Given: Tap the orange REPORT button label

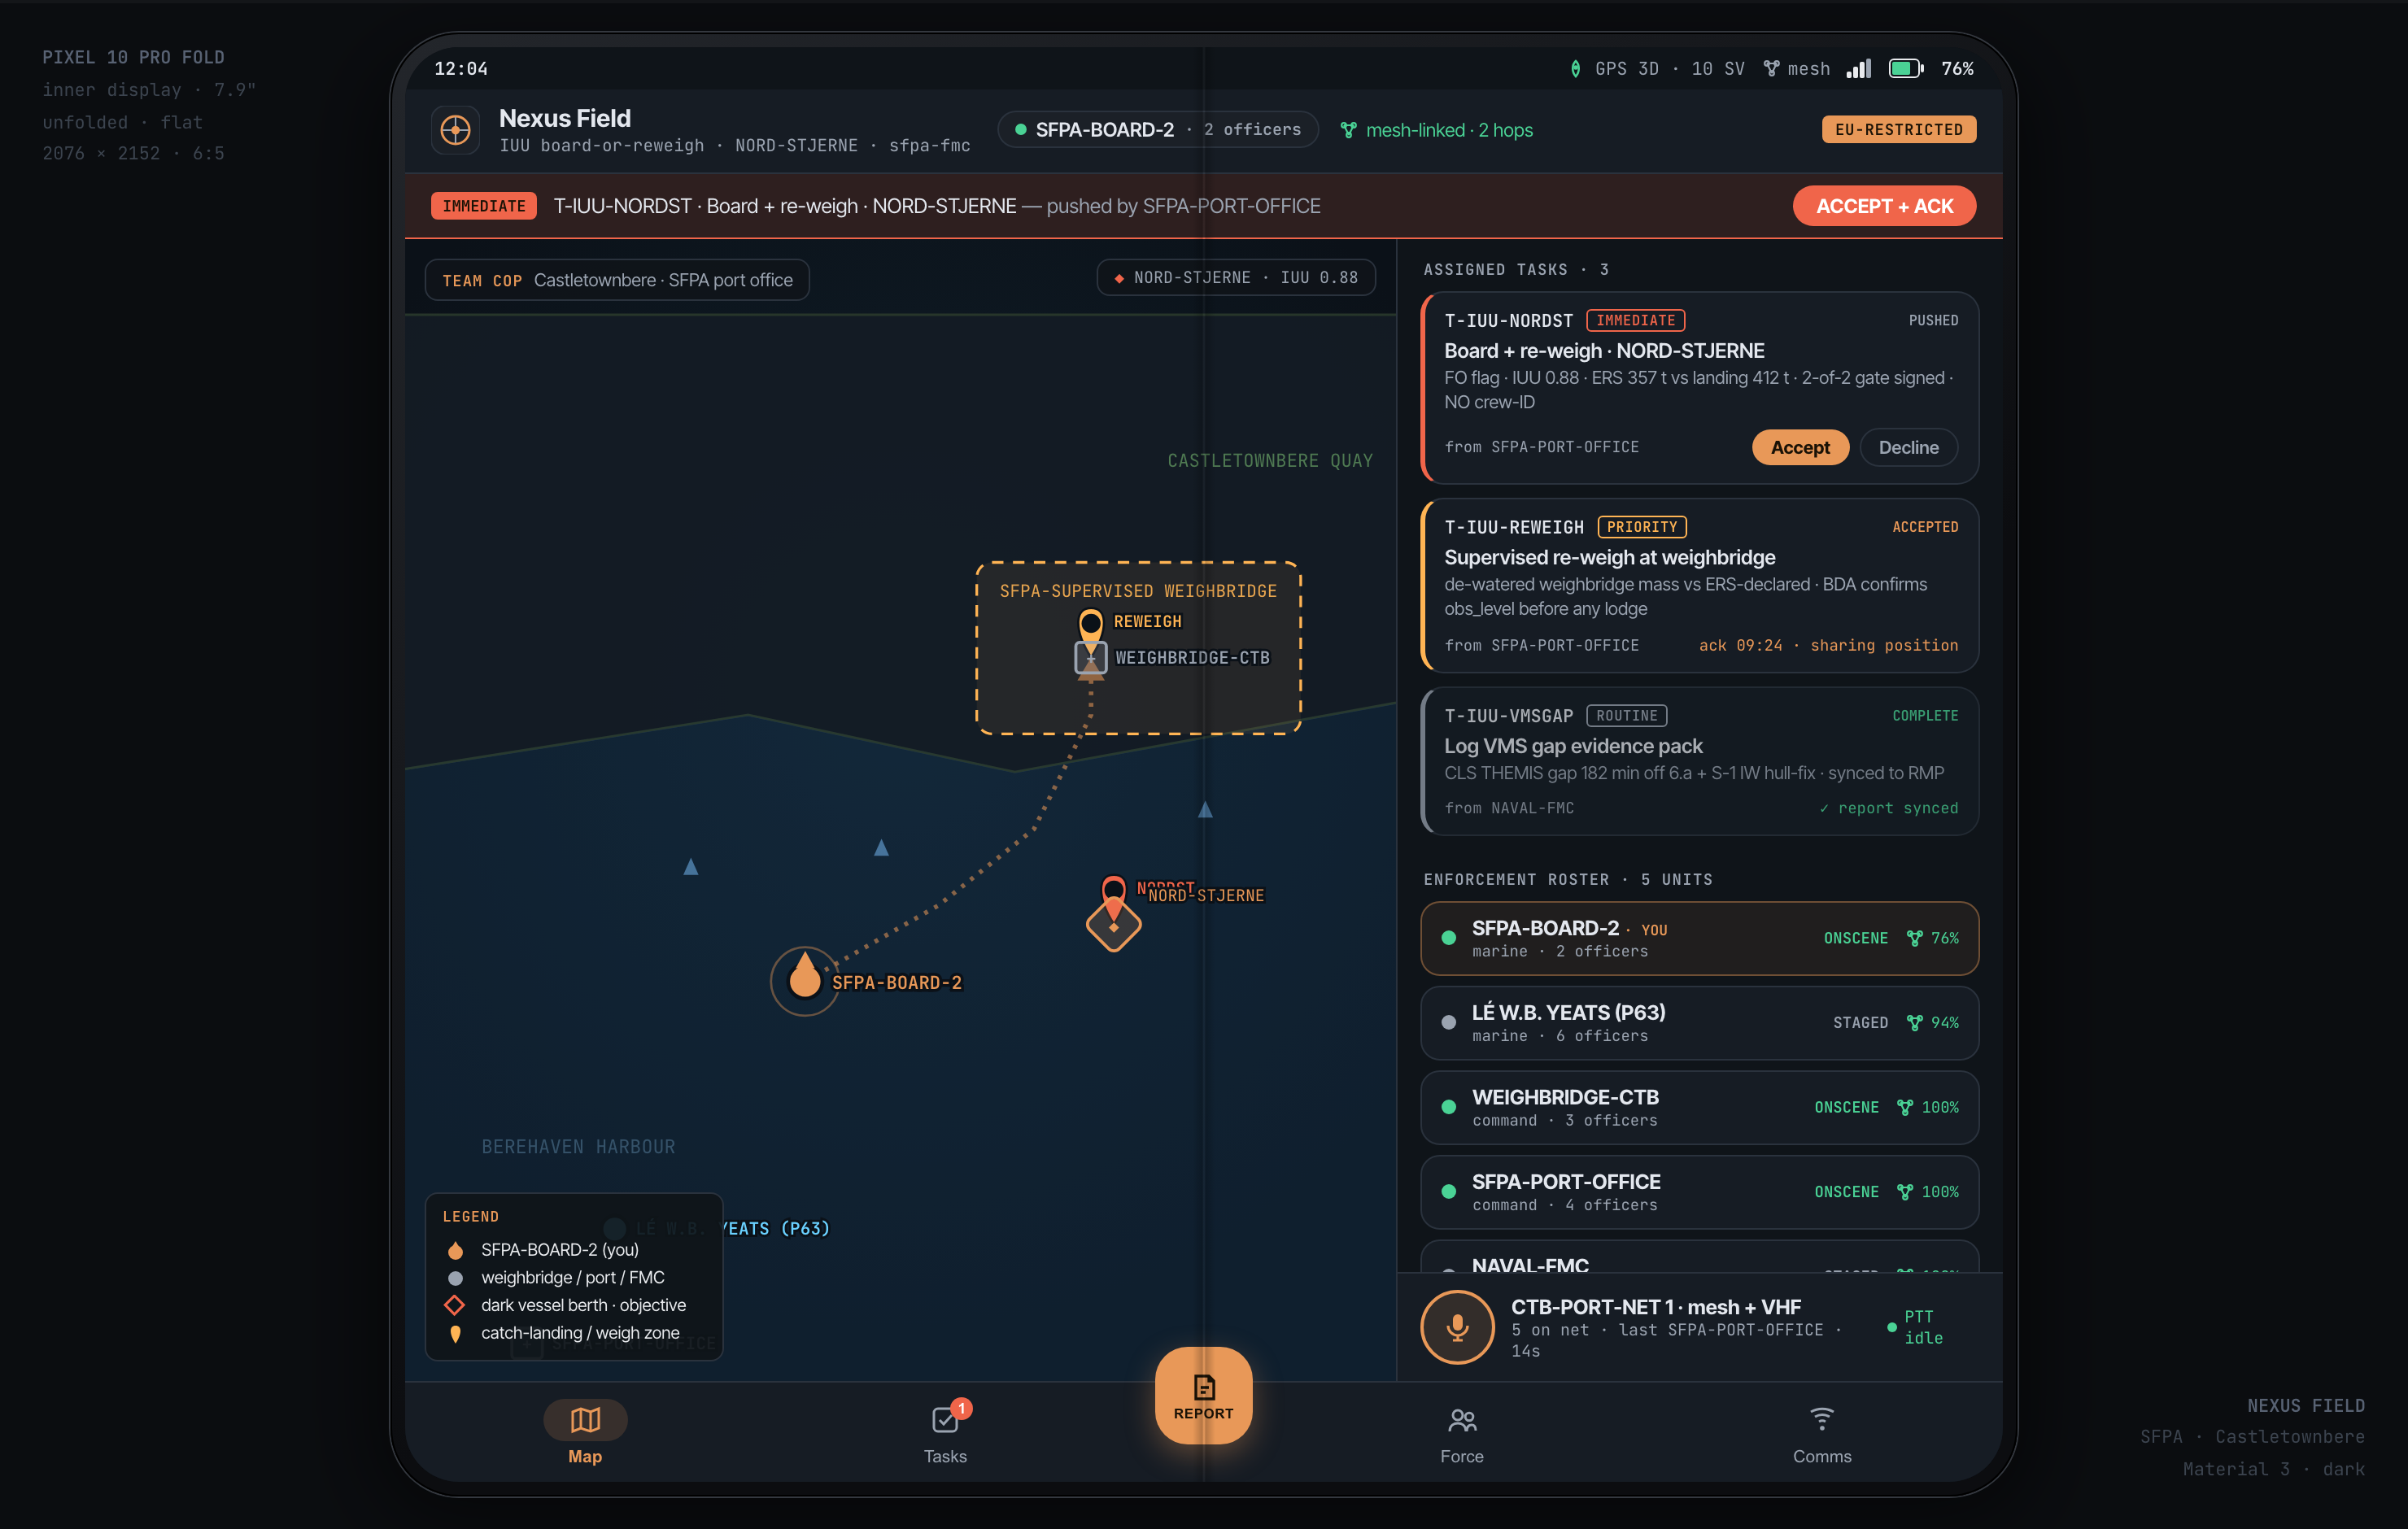Looking at the screenshot, I should tap(1204, 1413).
